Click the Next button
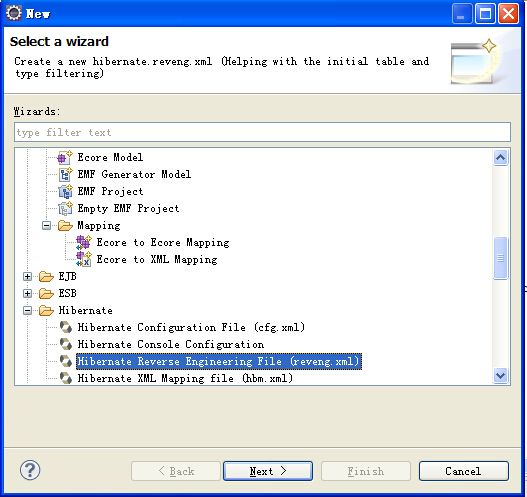Viewport: 527px width, 497px height. tap(268, 471)
